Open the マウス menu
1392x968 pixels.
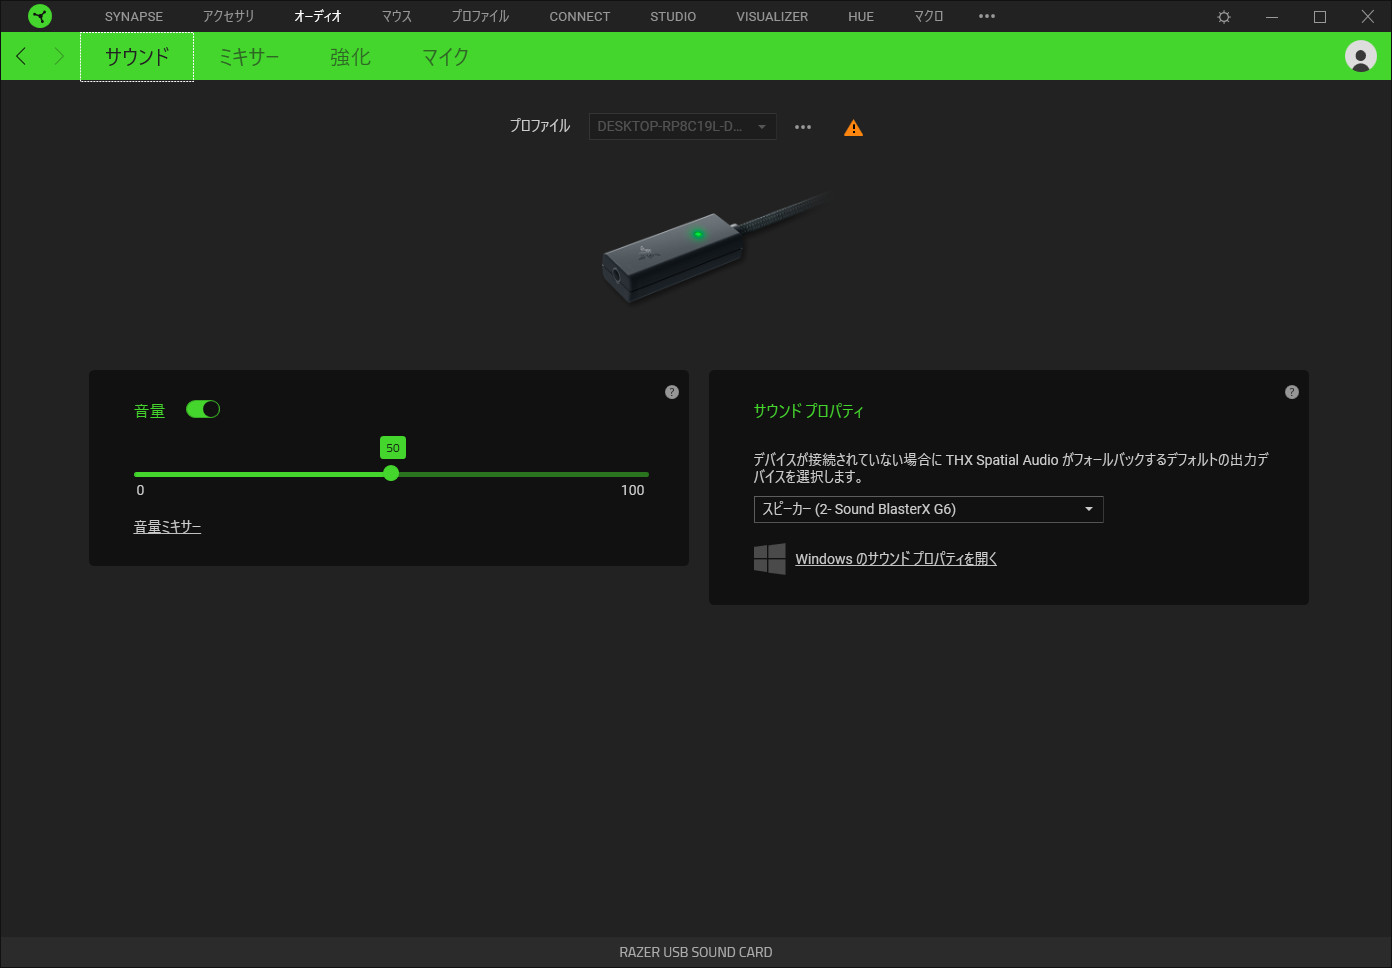coord(397,16)
